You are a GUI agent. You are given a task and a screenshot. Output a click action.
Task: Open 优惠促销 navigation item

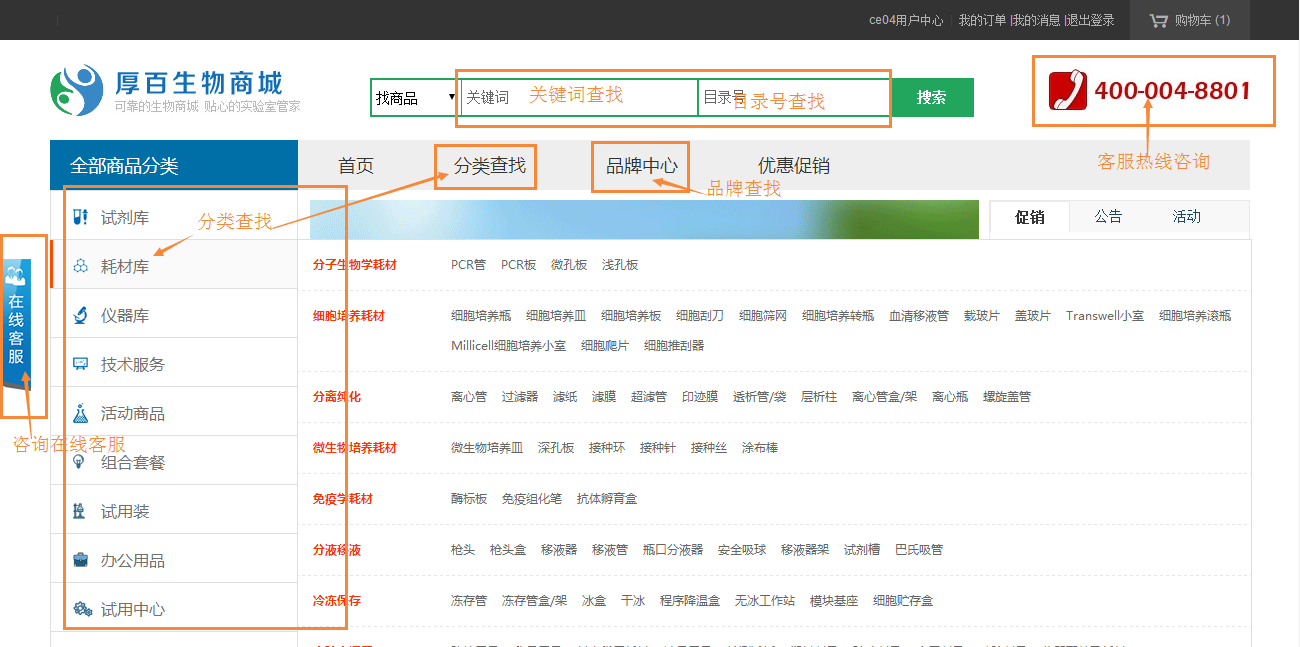coord(793,166)
